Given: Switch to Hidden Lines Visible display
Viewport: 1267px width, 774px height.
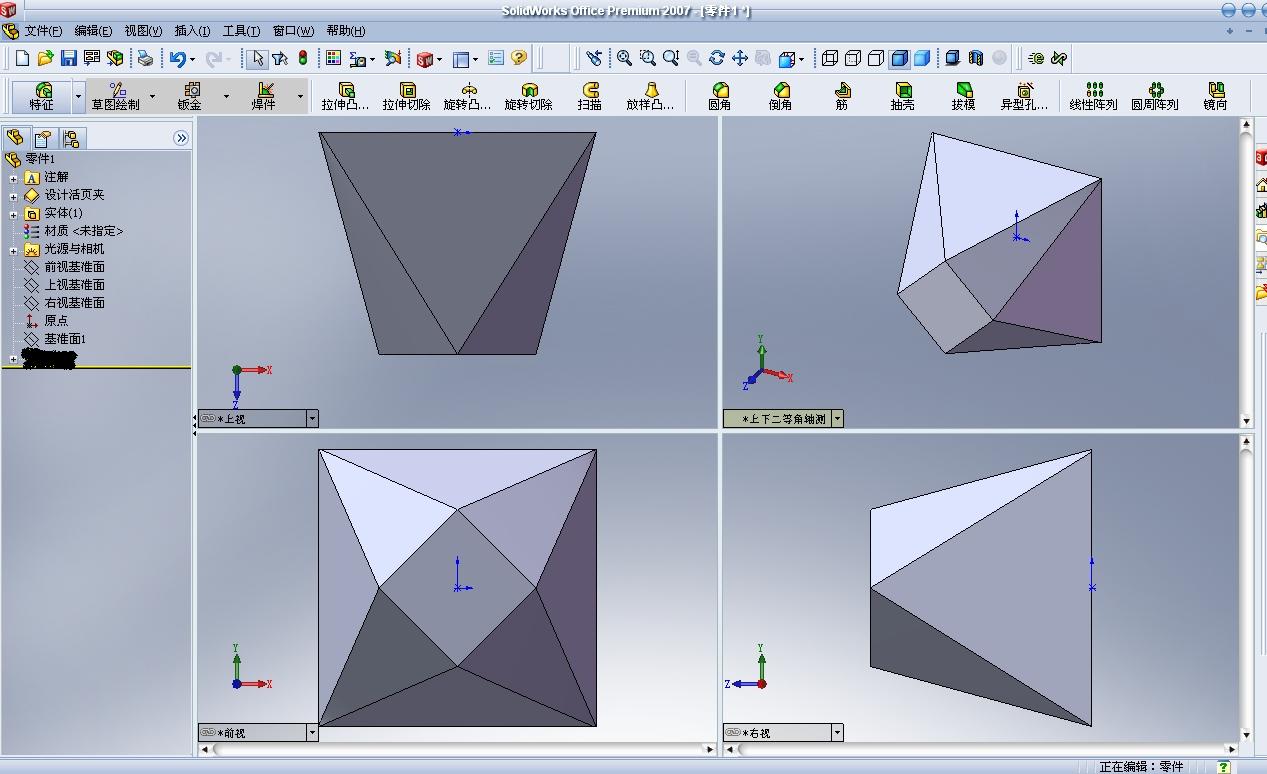Looking at the screenshot, I should pyautogui.click(x=852, y=59).
